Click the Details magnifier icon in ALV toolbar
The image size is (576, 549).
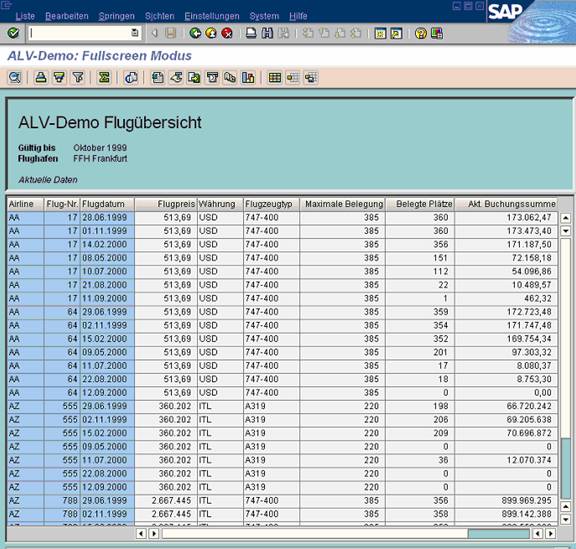[x=15, y=78]
